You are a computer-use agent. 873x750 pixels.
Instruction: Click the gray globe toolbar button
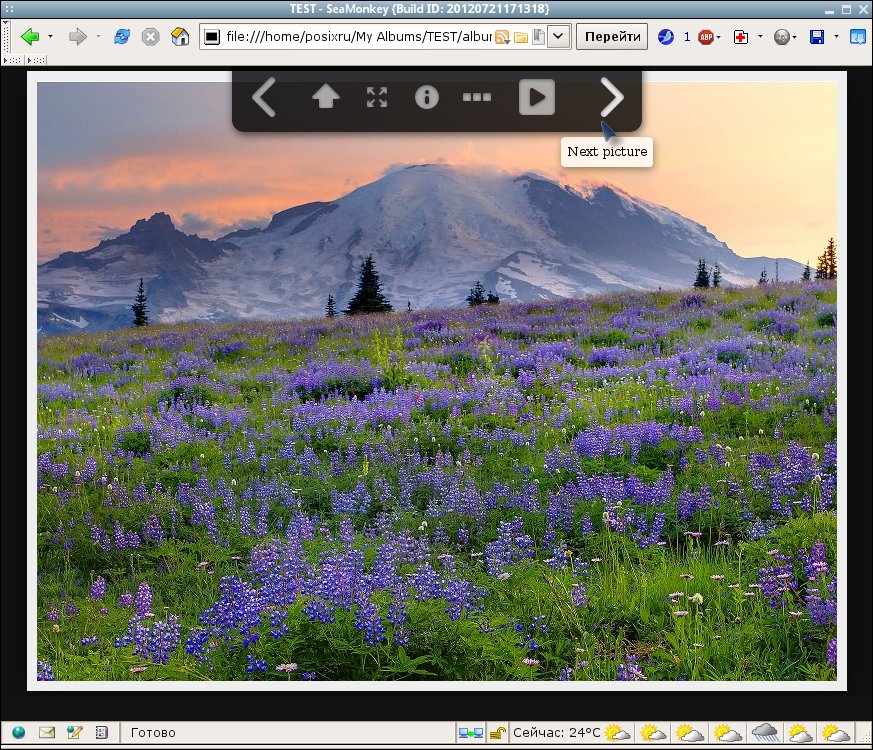click(782, 37)
